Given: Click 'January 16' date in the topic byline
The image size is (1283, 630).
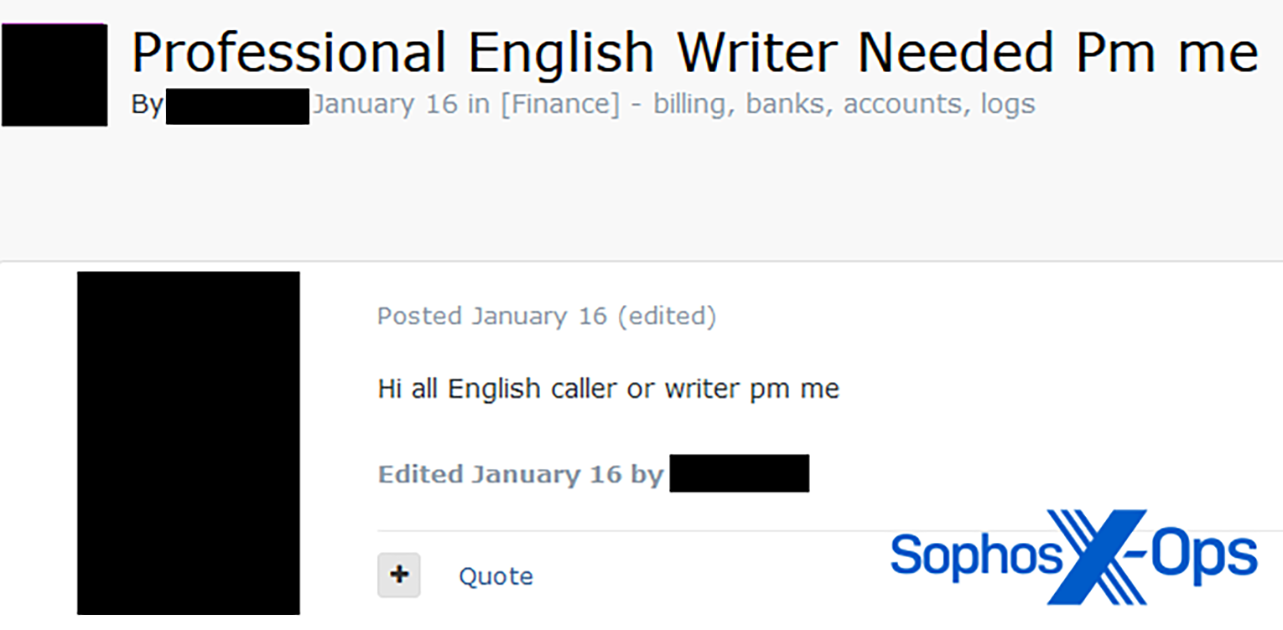Looking at the screenshot, I should [385, 104].
